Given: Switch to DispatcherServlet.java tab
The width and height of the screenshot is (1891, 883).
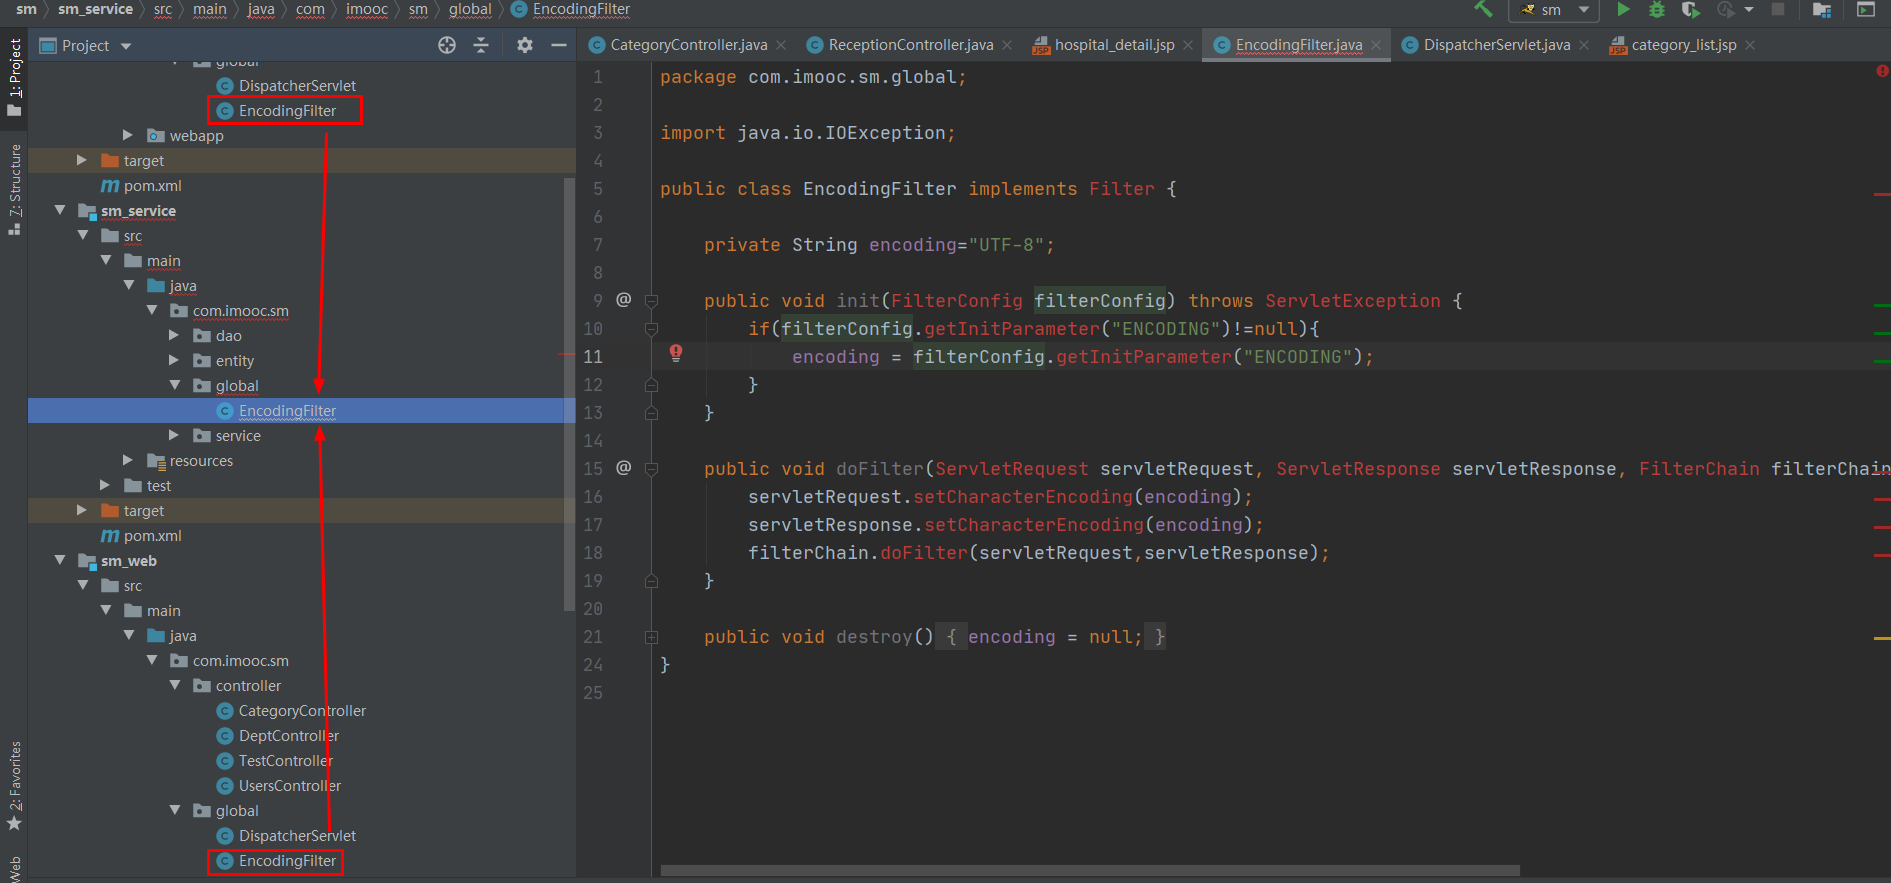Looking at the screenshot, I should click(1497, 45).
